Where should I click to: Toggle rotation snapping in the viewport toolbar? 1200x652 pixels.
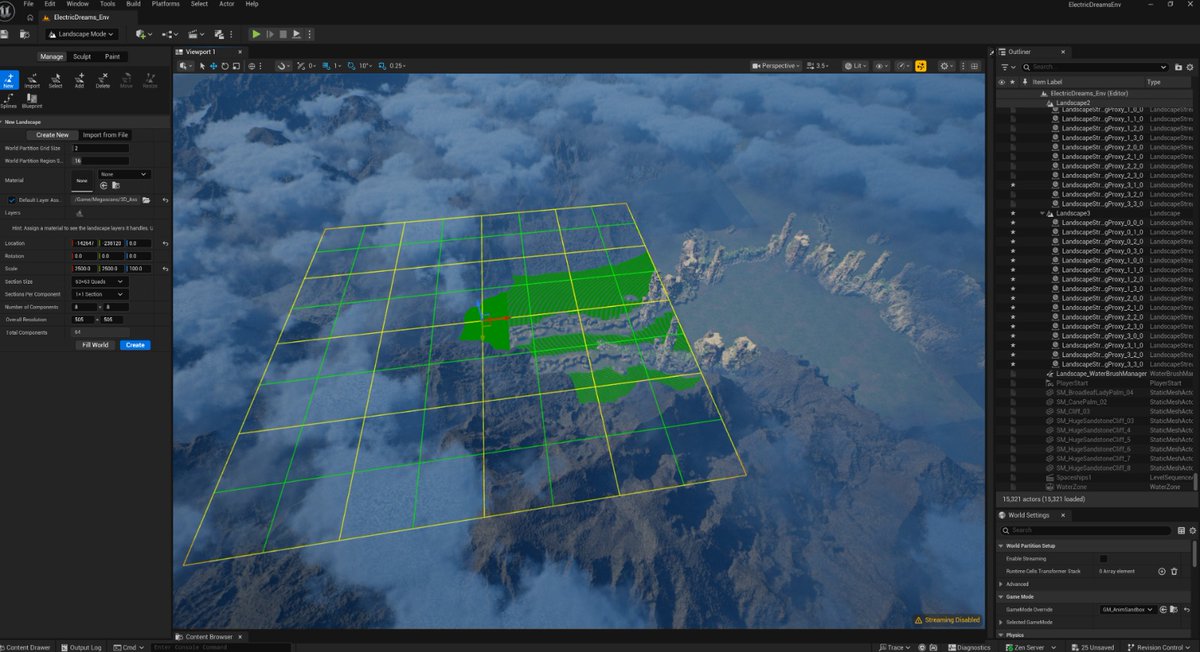[350, 66]
